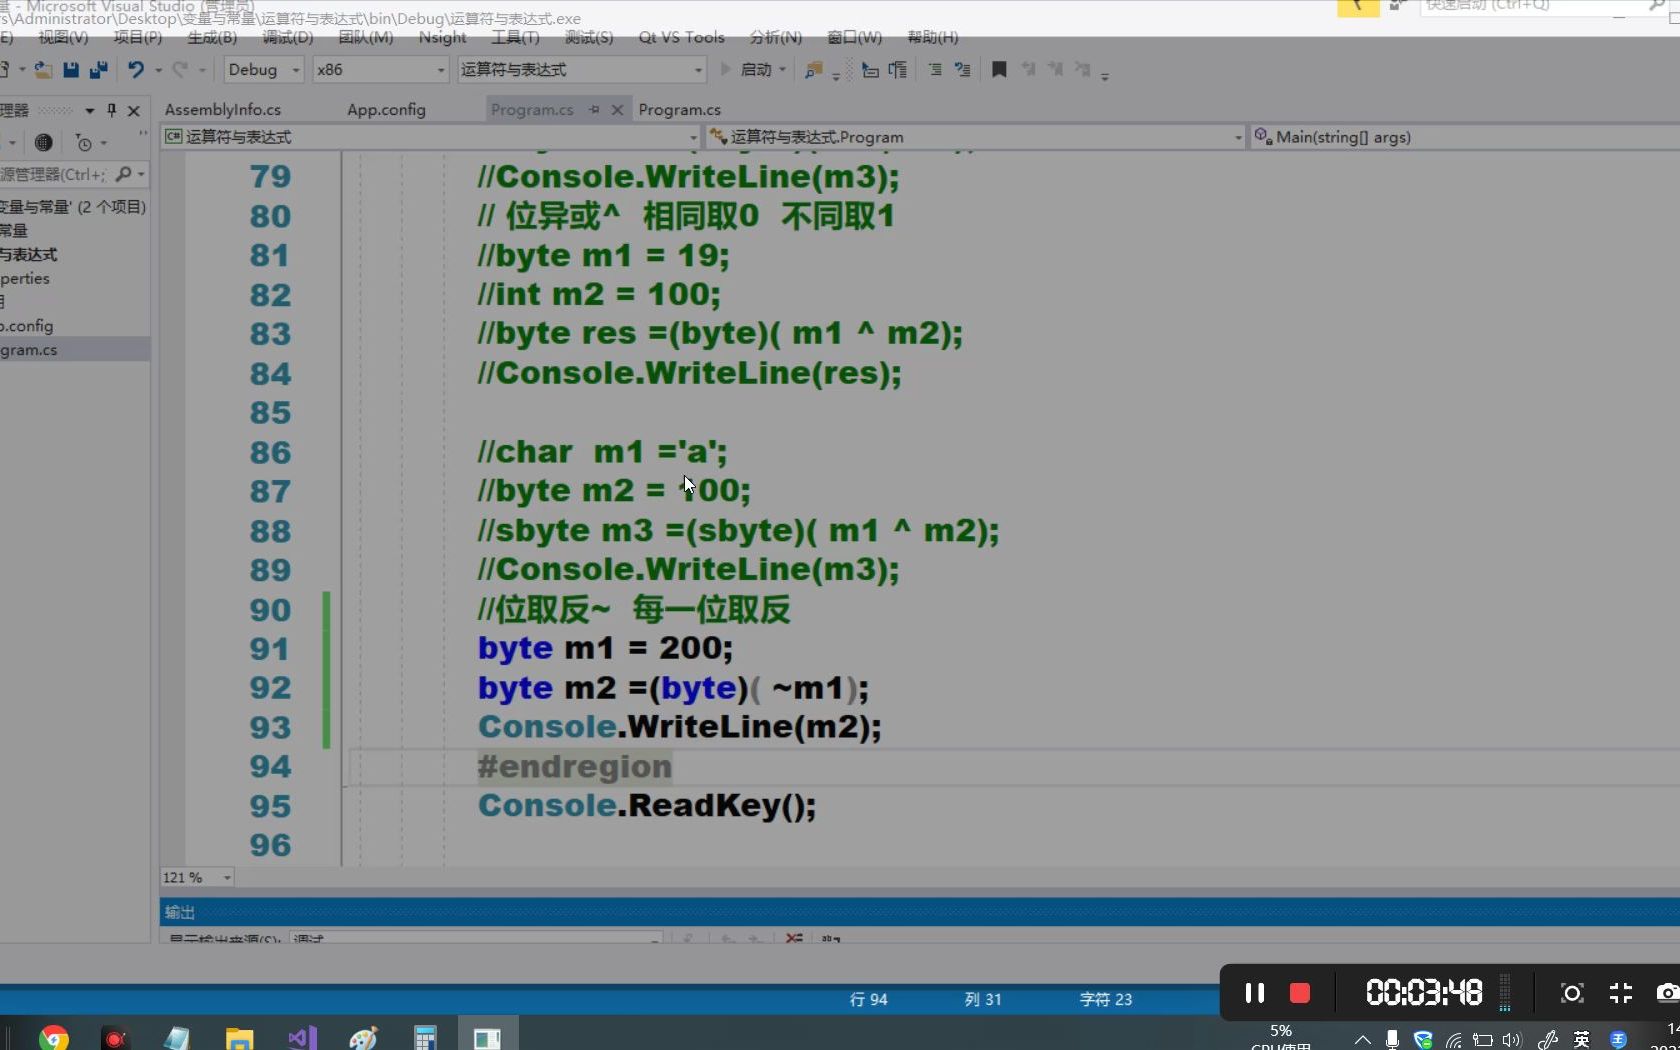The image size is (1680, 1050).
Task: Open the 调试(D) menu
Action: [x=287, y=37]
